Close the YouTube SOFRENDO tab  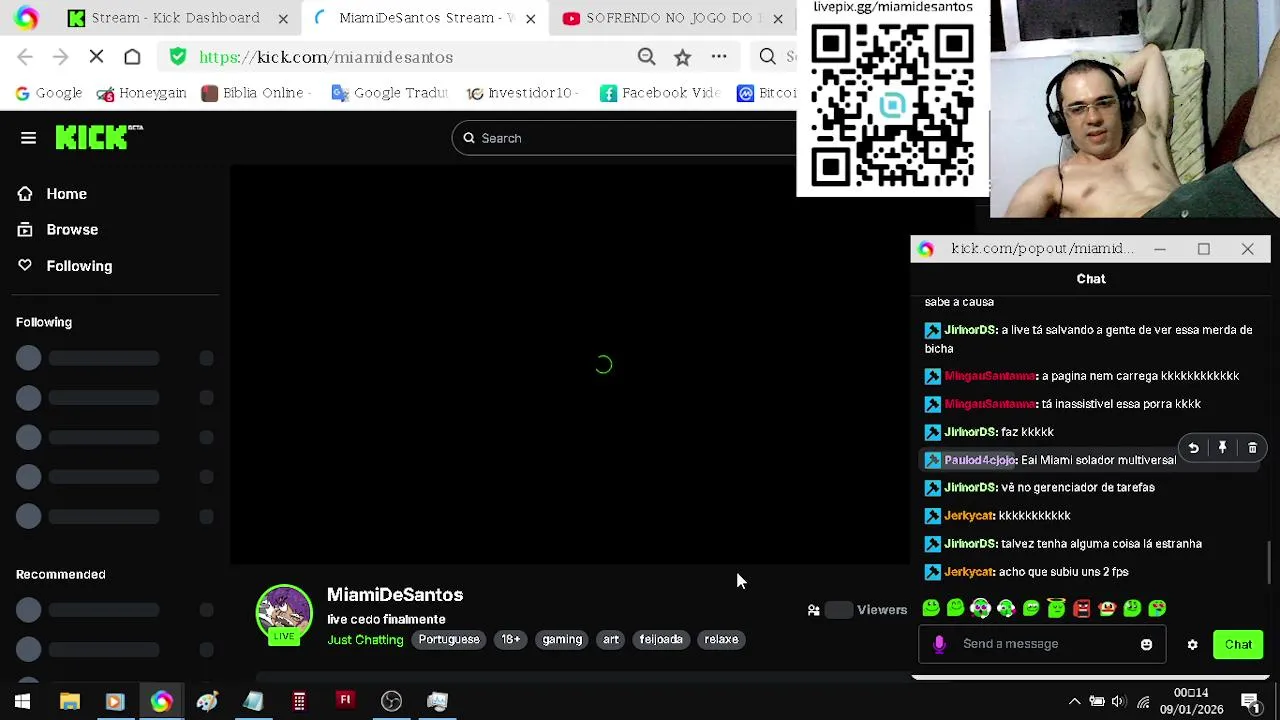(777, 18)
